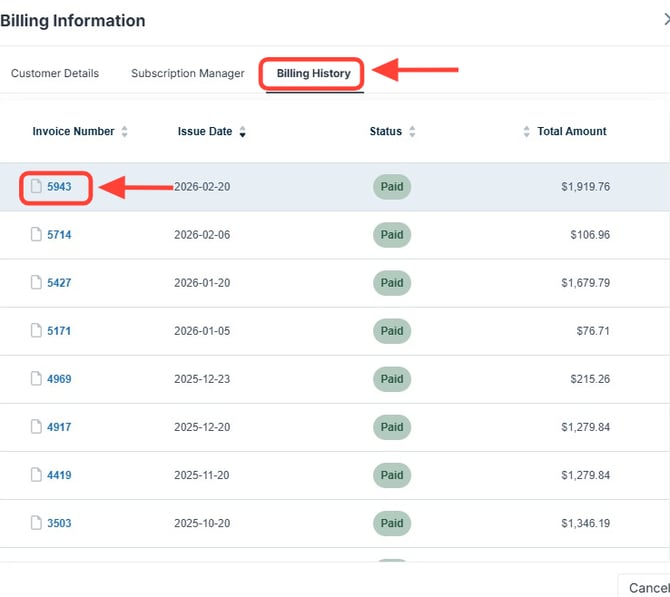This screenshot has height=597, width=670.
Task: Open invoice 4419 link
Action: pyautogui.click(x=59, y=475)
